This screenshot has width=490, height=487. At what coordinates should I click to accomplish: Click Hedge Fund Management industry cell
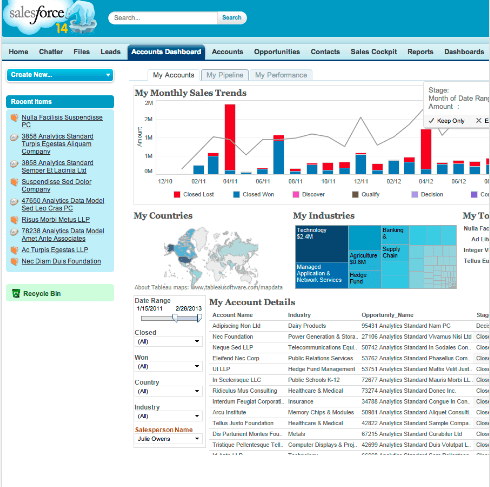321,369
